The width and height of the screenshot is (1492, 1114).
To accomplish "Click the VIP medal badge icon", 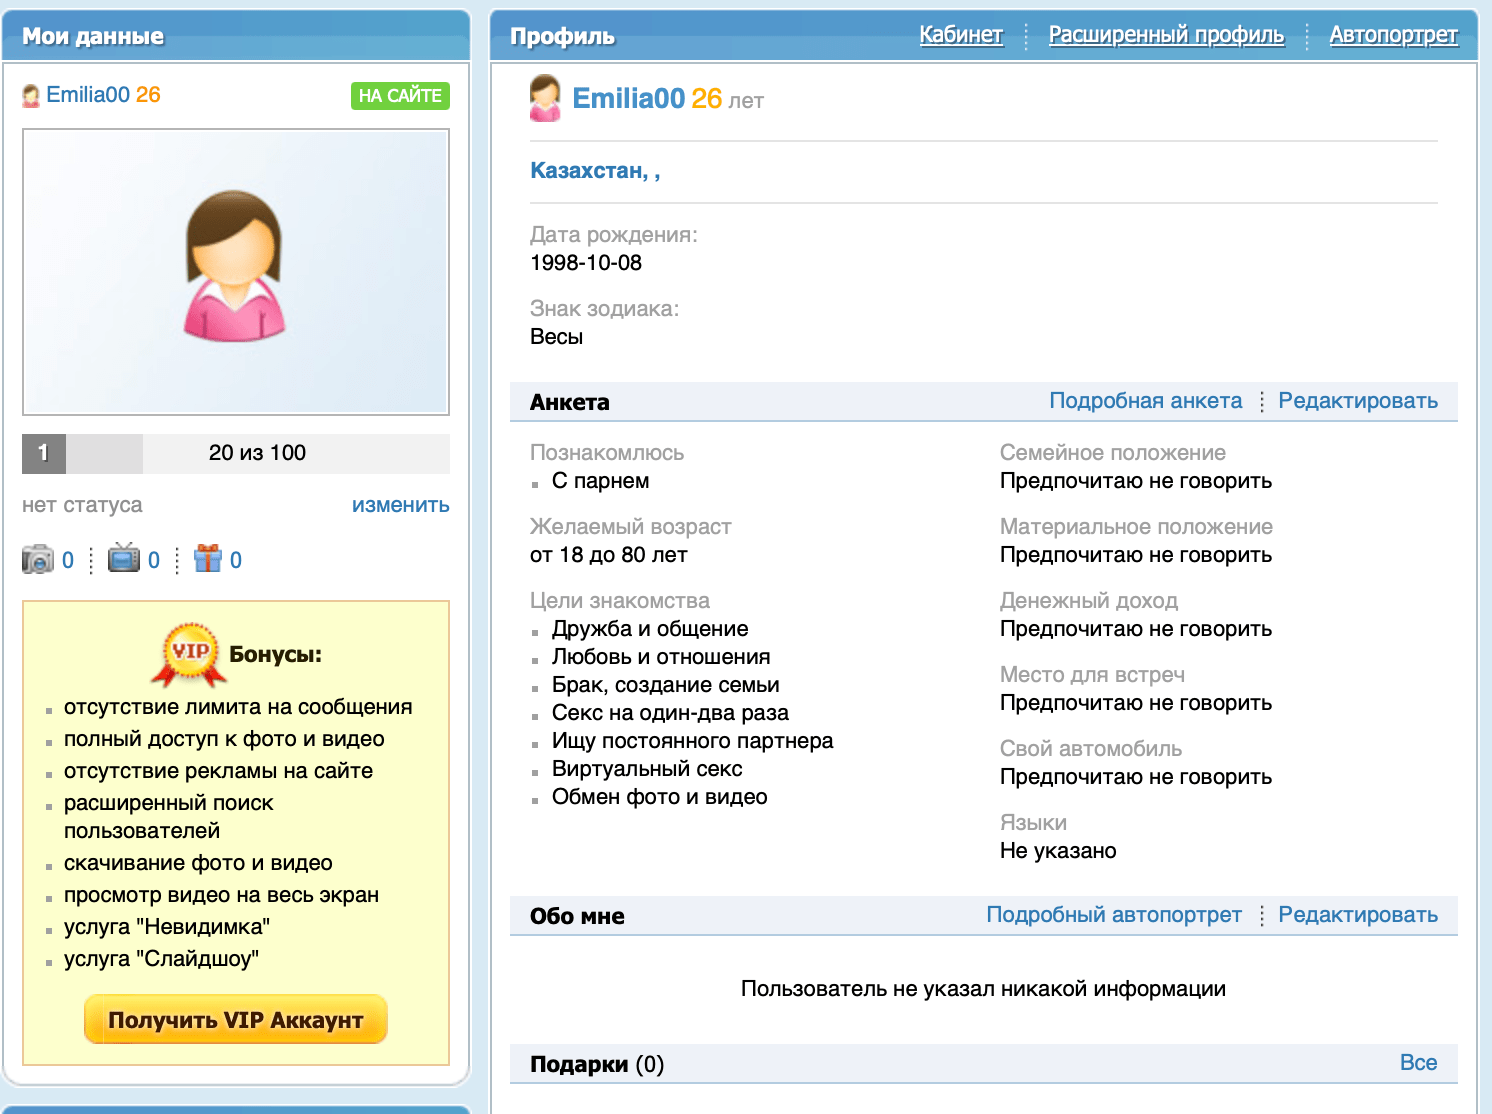I will tap(190, 654).
